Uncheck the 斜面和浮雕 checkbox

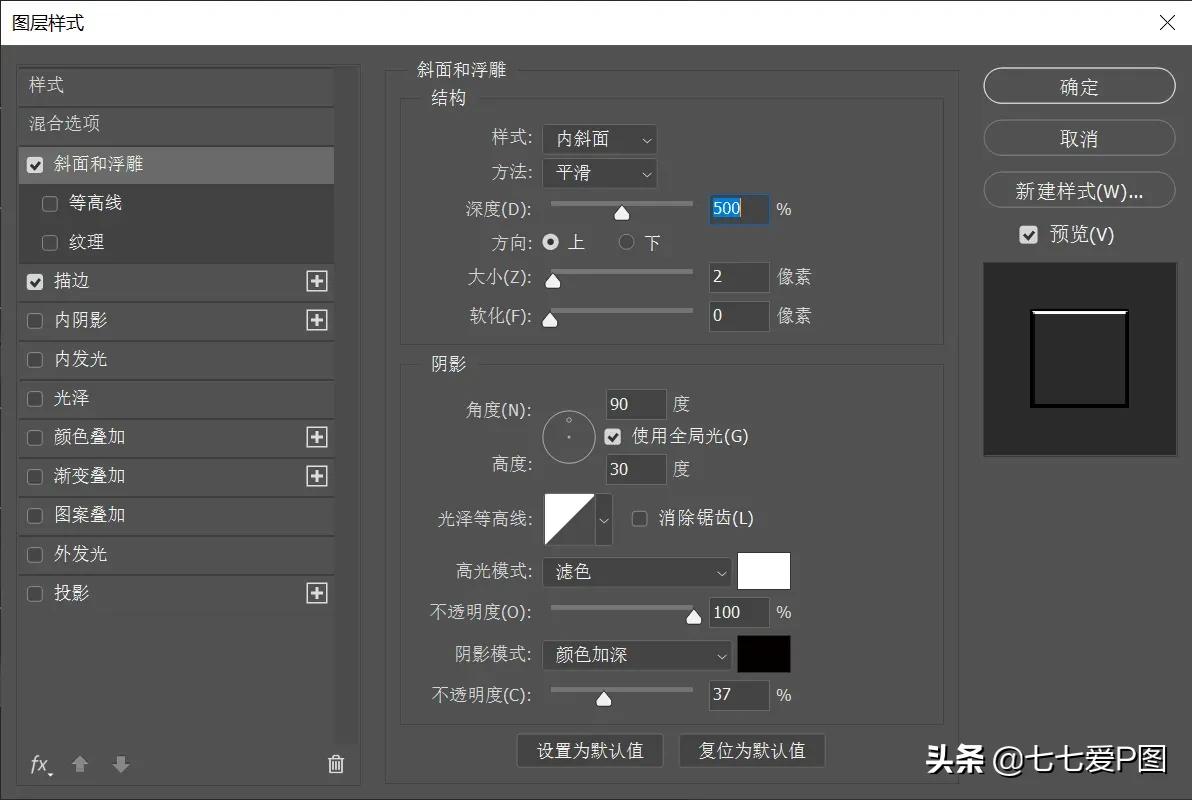click(x=35, y=165)
